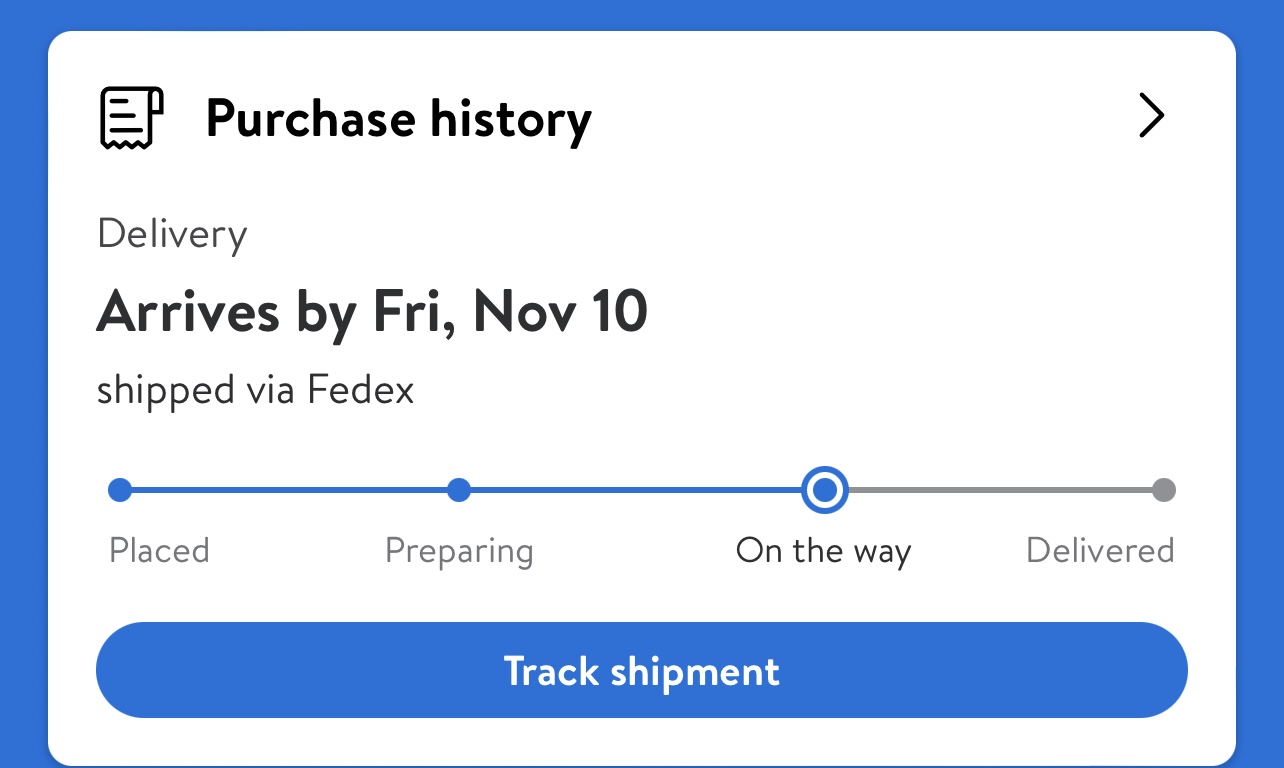1284x768 pixels.
Task: Select the Preparing progress dot
Action: pos(459,490)
